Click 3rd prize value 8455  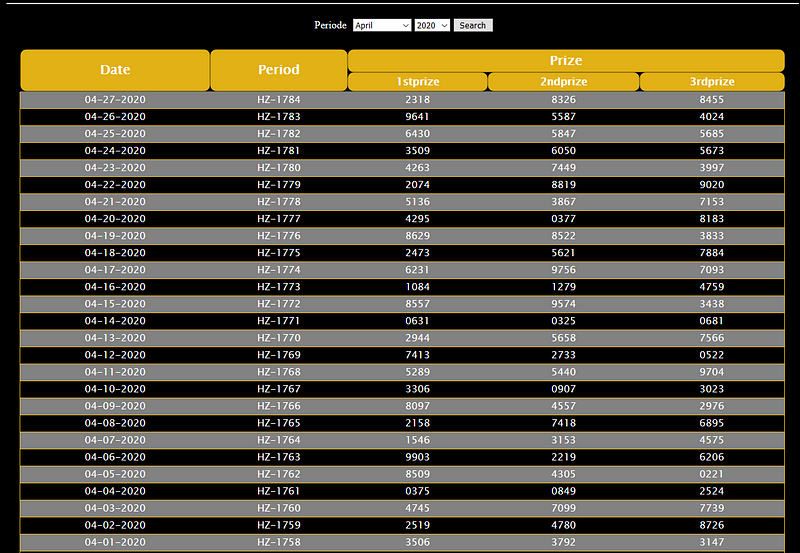(712, 99)
